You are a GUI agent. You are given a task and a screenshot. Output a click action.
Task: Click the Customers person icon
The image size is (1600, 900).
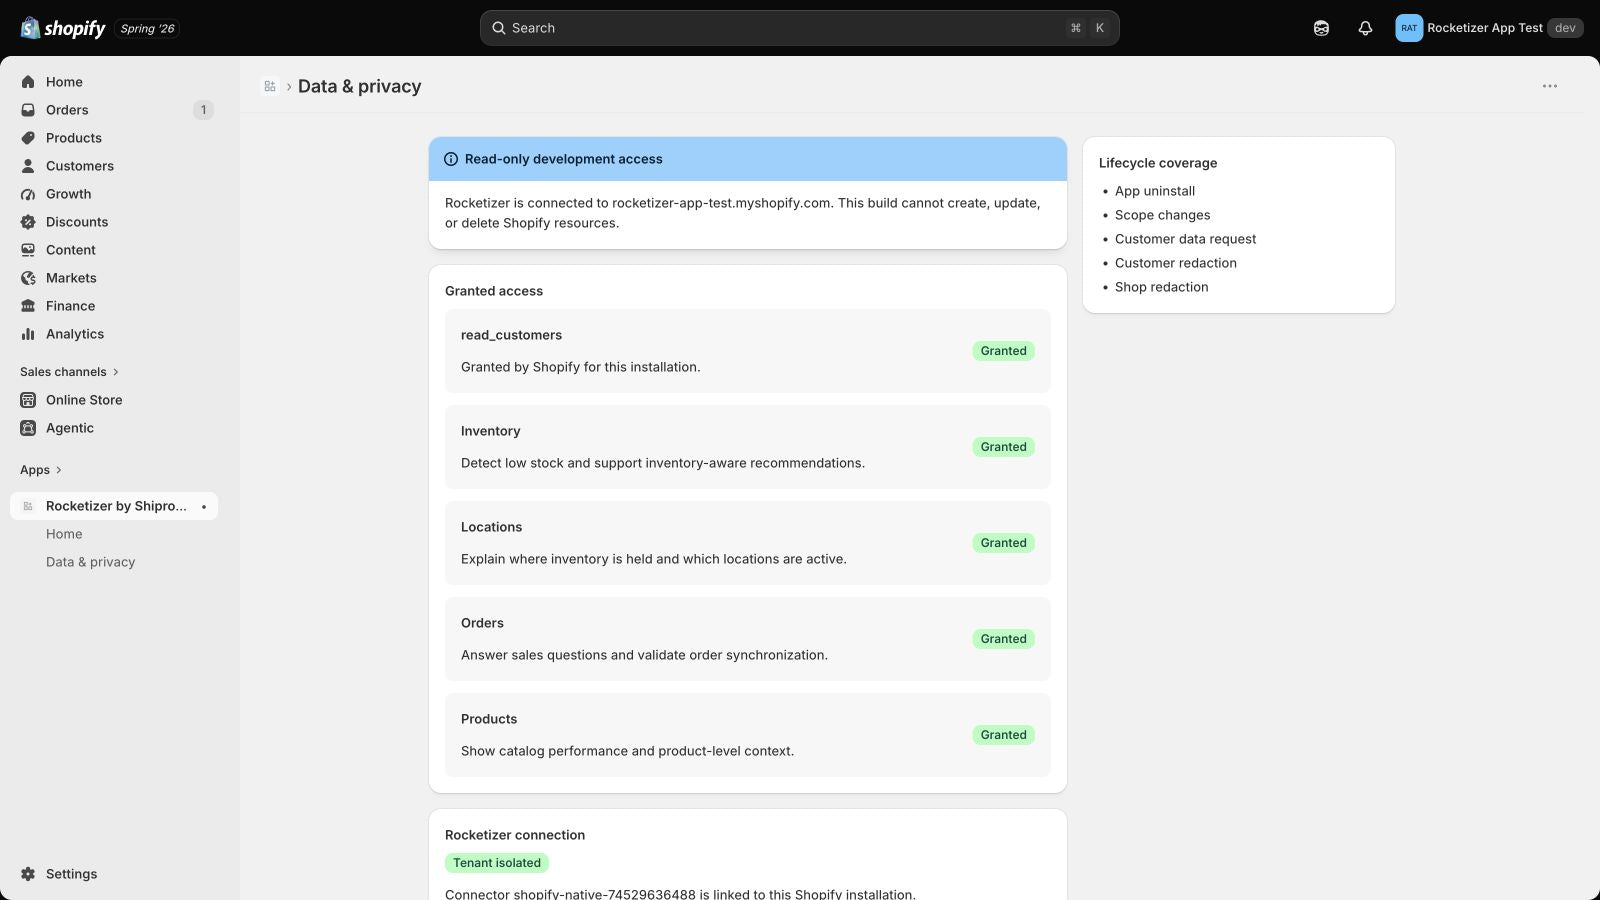point(28,166)
